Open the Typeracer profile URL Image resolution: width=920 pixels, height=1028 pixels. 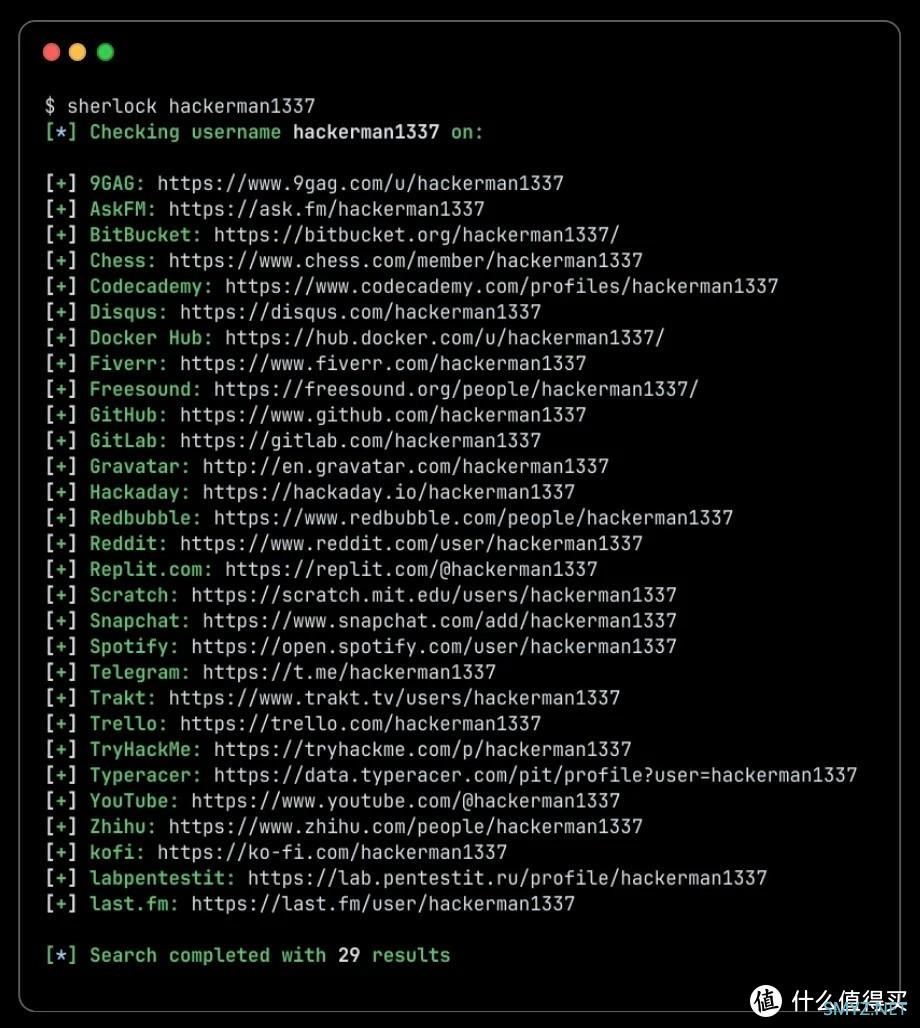(x=535, y=774)
